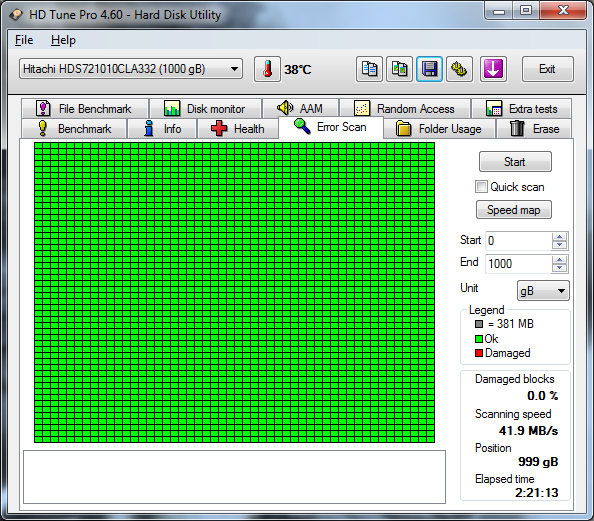594x521 pixels.
Task: Click the thermometer temperature icon
Action: pos(267,69)
